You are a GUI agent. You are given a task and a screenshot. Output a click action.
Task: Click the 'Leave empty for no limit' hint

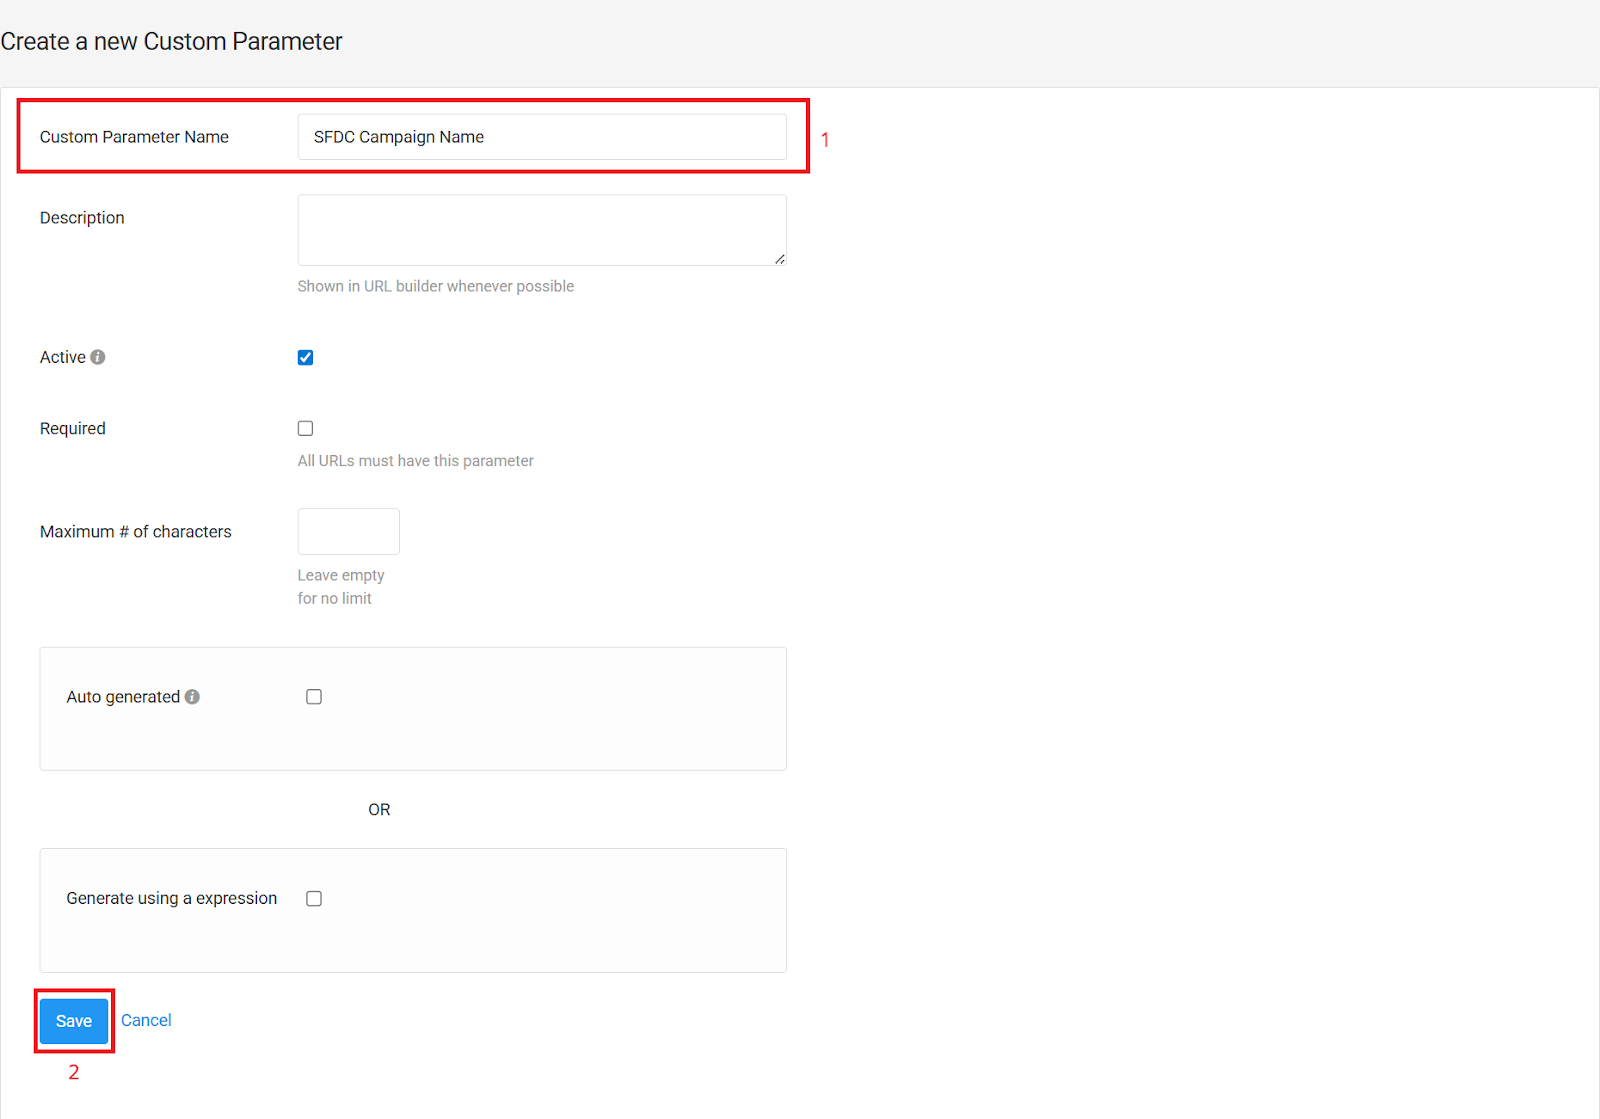[341, 587]
